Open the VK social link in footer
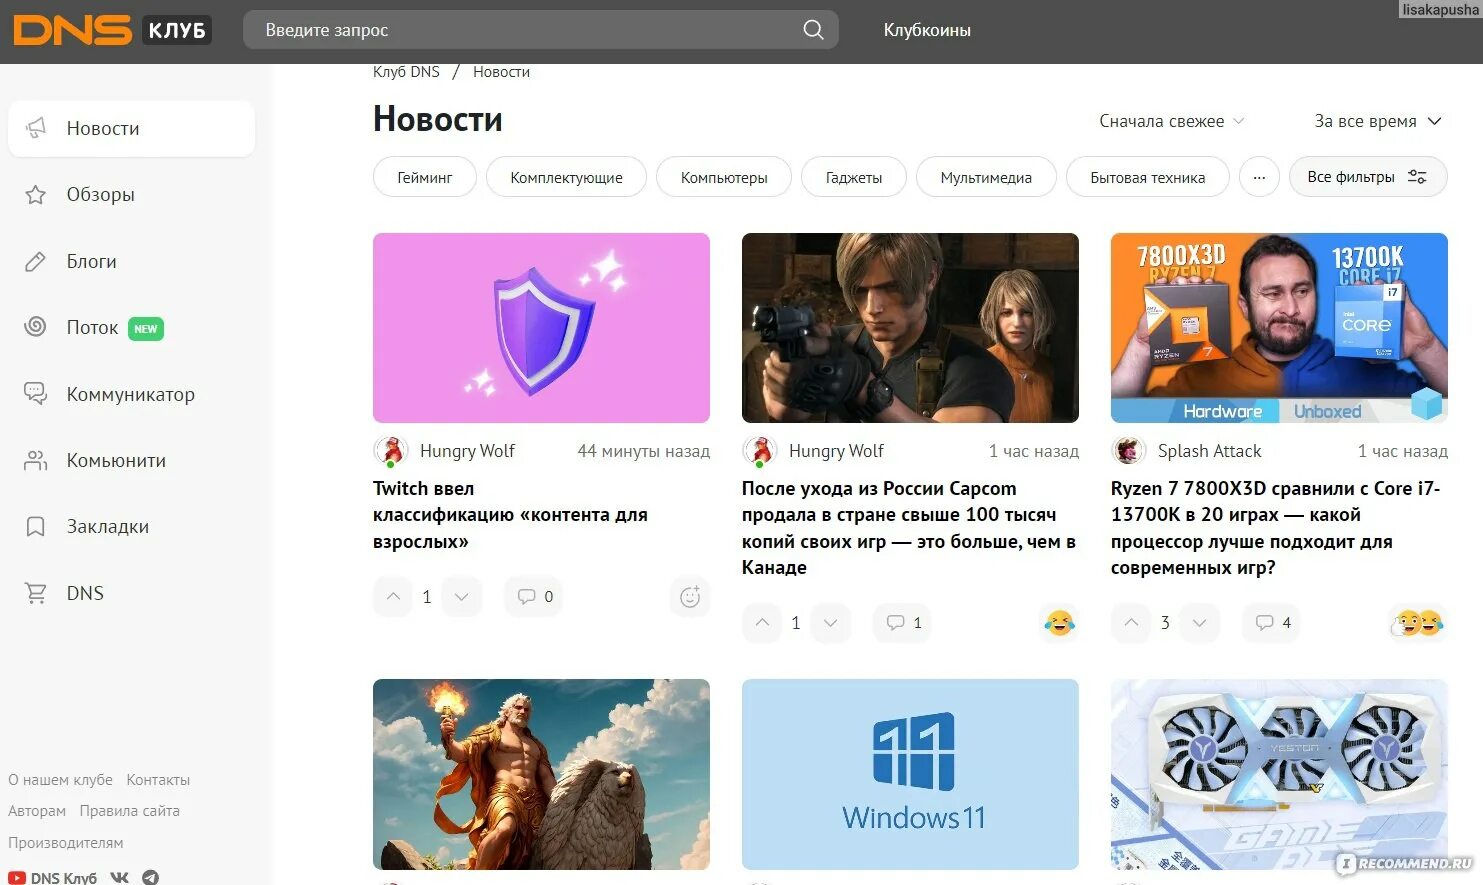This screenshot has width=1483, height=885. (120, 877)
